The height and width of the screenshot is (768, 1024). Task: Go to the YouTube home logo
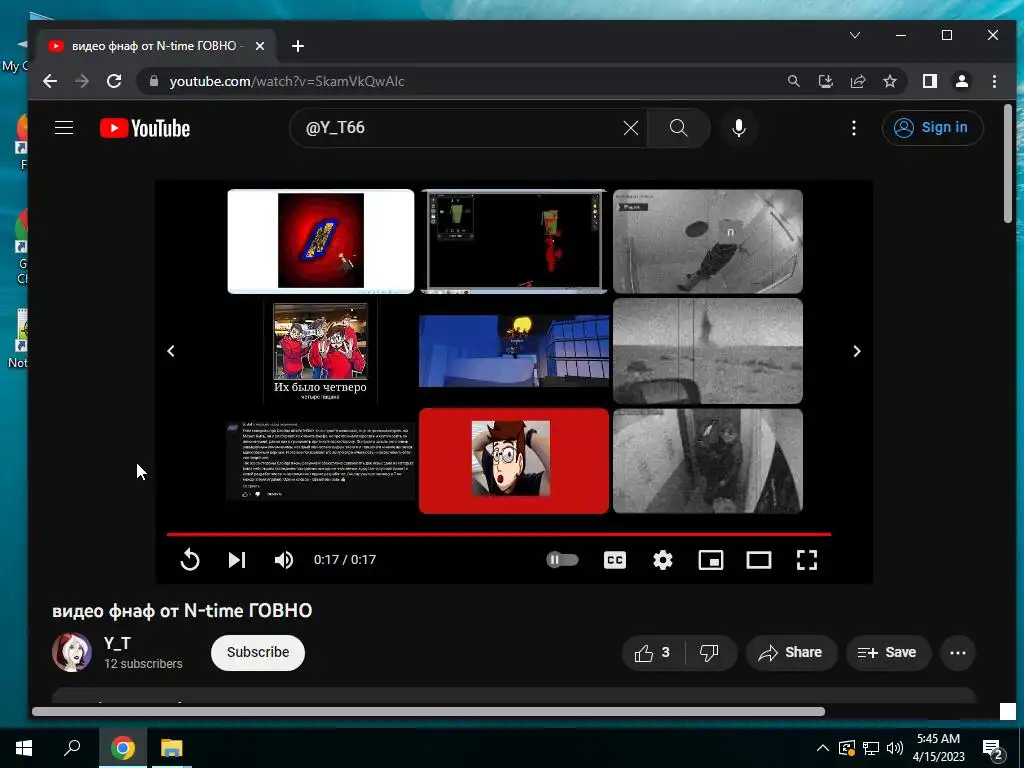click(x=145, y=128)
